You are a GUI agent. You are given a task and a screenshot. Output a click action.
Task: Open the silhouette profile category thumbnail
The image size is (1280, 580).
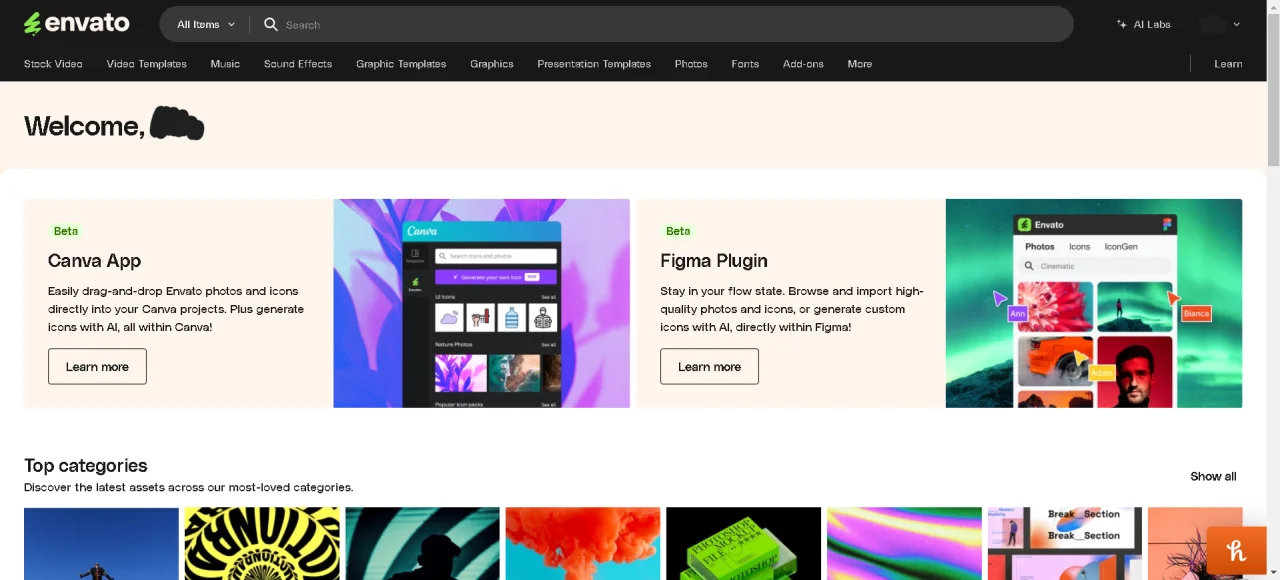(x=422, y=543)
